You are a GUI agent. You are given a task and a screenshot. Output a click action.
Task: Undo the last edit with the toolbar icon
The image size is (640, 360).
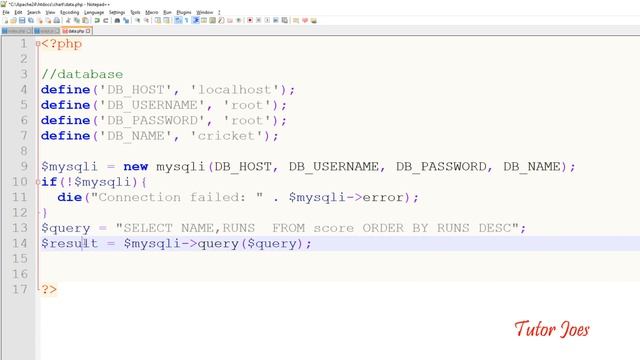click(97, 20)
